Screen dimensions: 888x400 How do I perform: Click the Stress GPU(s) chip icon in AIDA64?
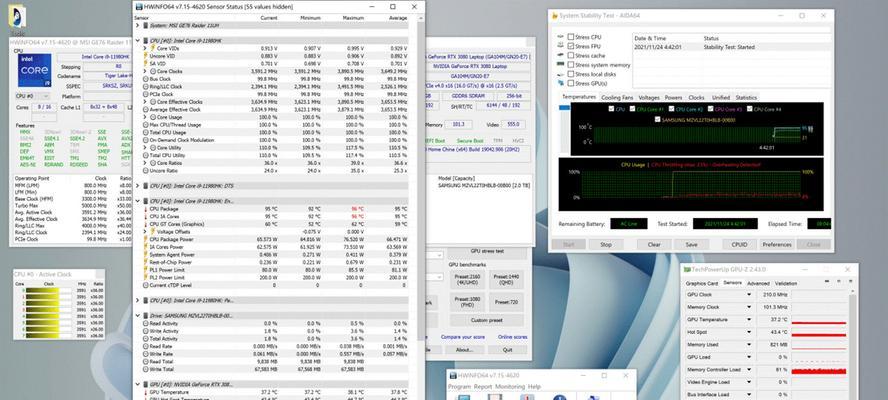point(561,83)
